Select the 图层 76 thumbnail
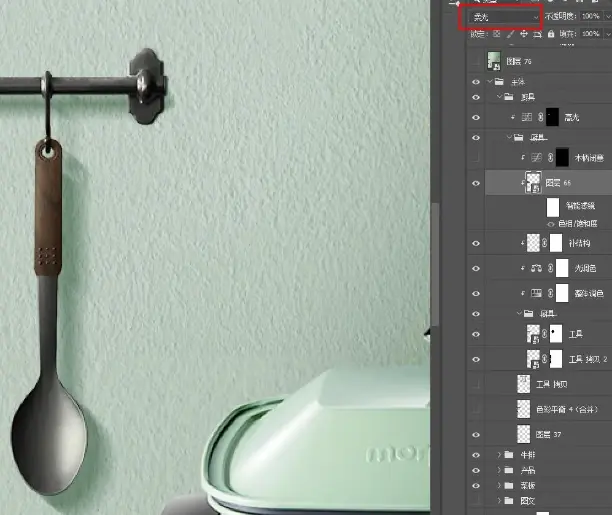This screenshot has width=612, height=515. point(494,61)
